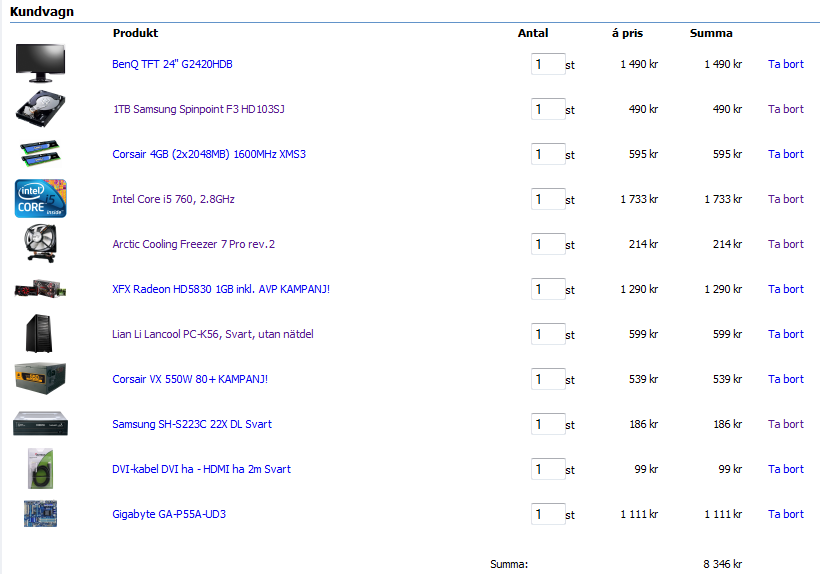This screenshot has width=829, height=574.
Task: Open the DVI-kabel DVI to HDMI link
Action: click(201, 469)
